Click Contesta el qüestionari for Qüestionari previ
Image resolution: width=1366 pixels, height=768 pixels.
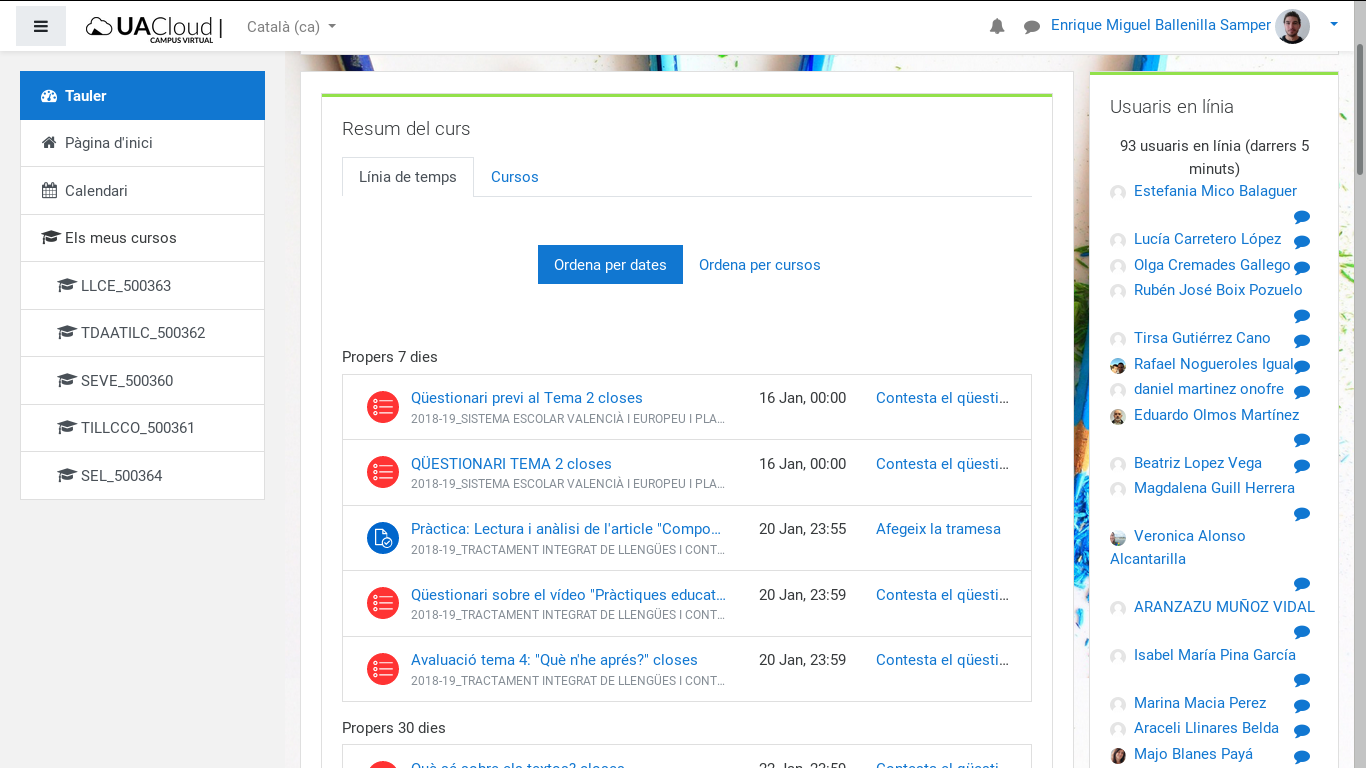[x=942, y=398]
